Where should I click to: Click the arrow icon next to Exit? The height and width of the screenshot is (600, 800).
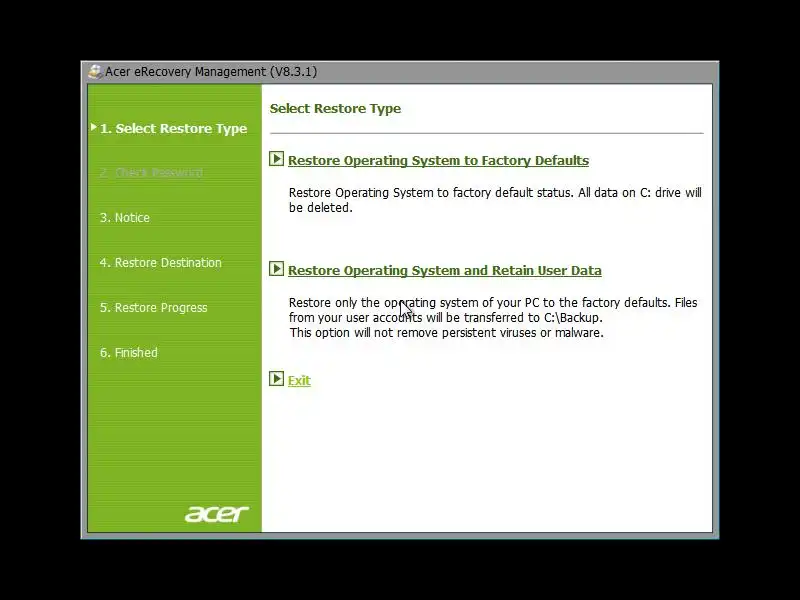(x=277, y=379)
